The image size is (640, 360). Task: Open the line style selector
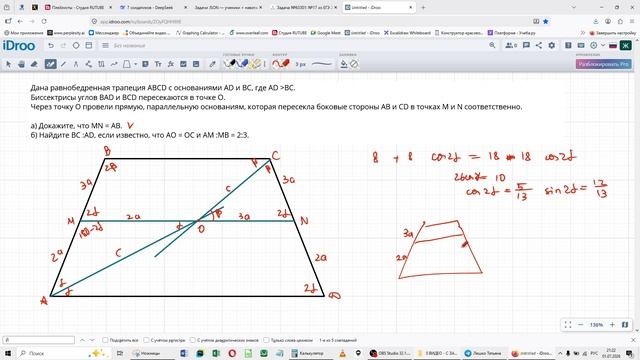322,64
